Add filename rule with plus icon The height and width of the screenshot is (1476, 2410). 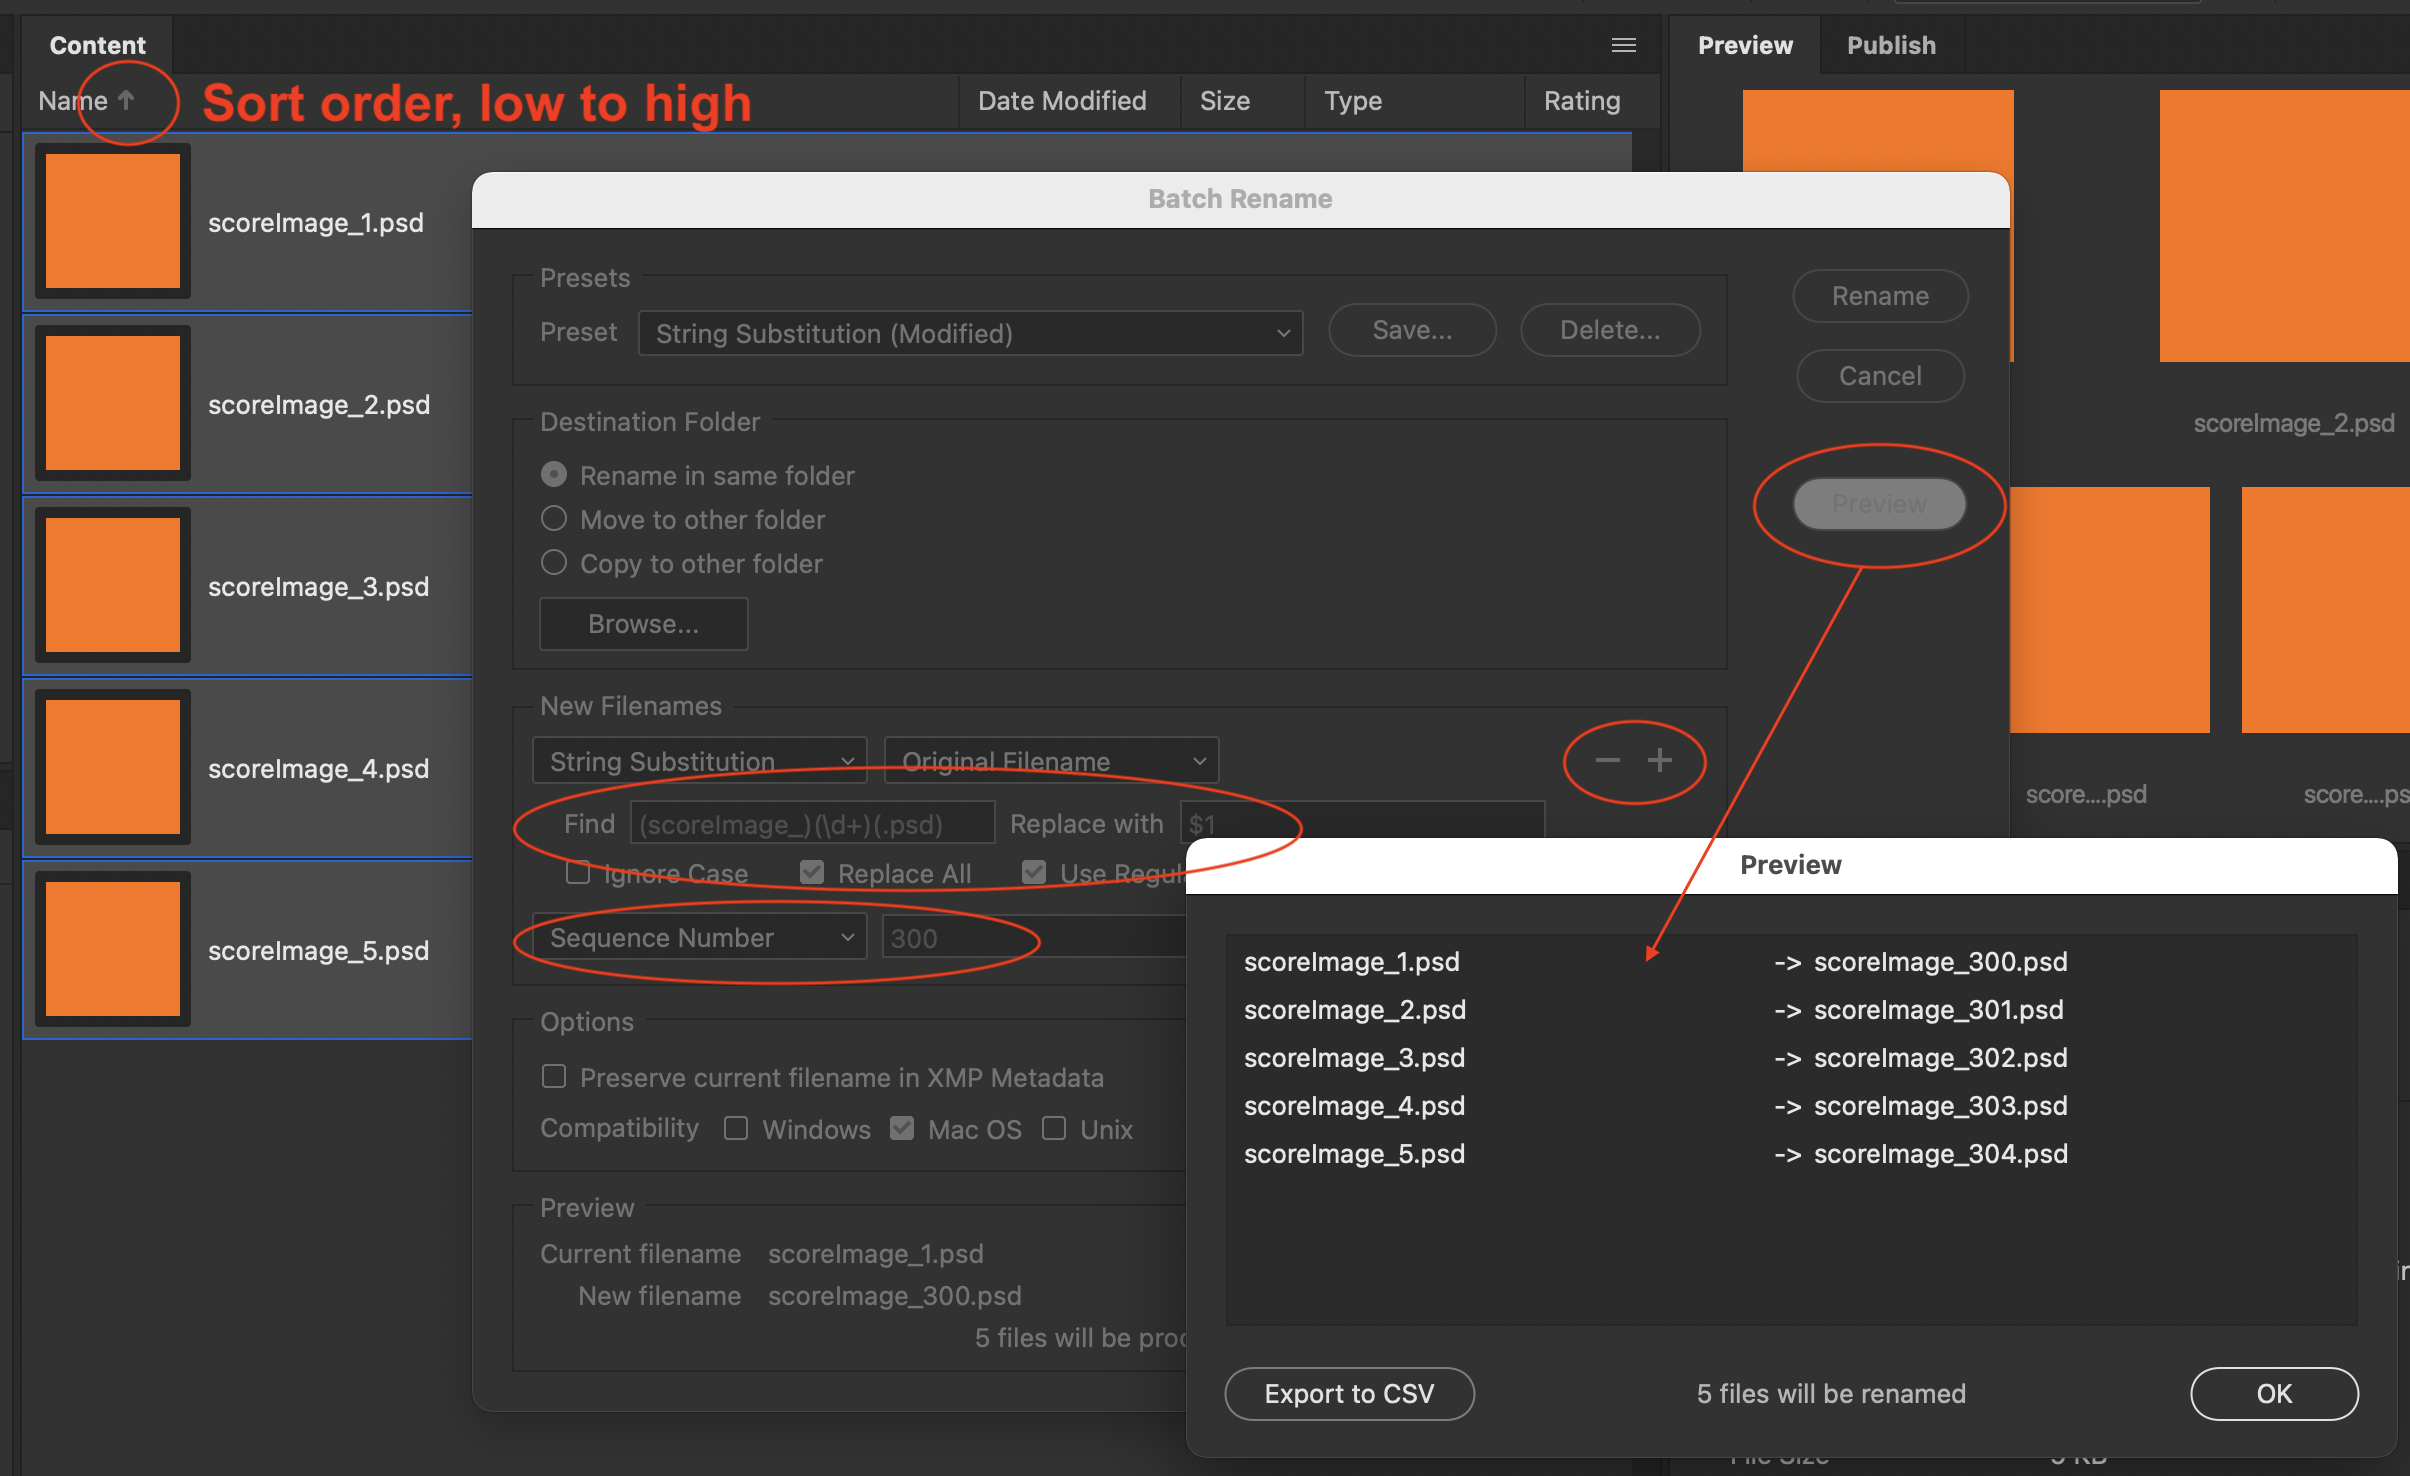coord(1660,761)
